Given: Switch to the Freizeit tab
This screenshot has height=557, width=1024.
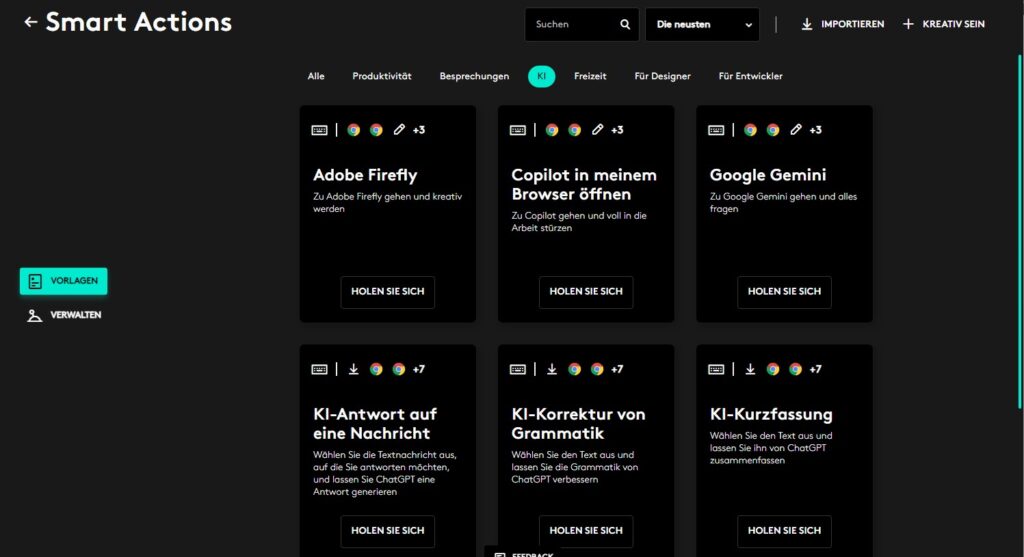Looking at the screenshot, I should pyautogui.click(x=590, y=76).
